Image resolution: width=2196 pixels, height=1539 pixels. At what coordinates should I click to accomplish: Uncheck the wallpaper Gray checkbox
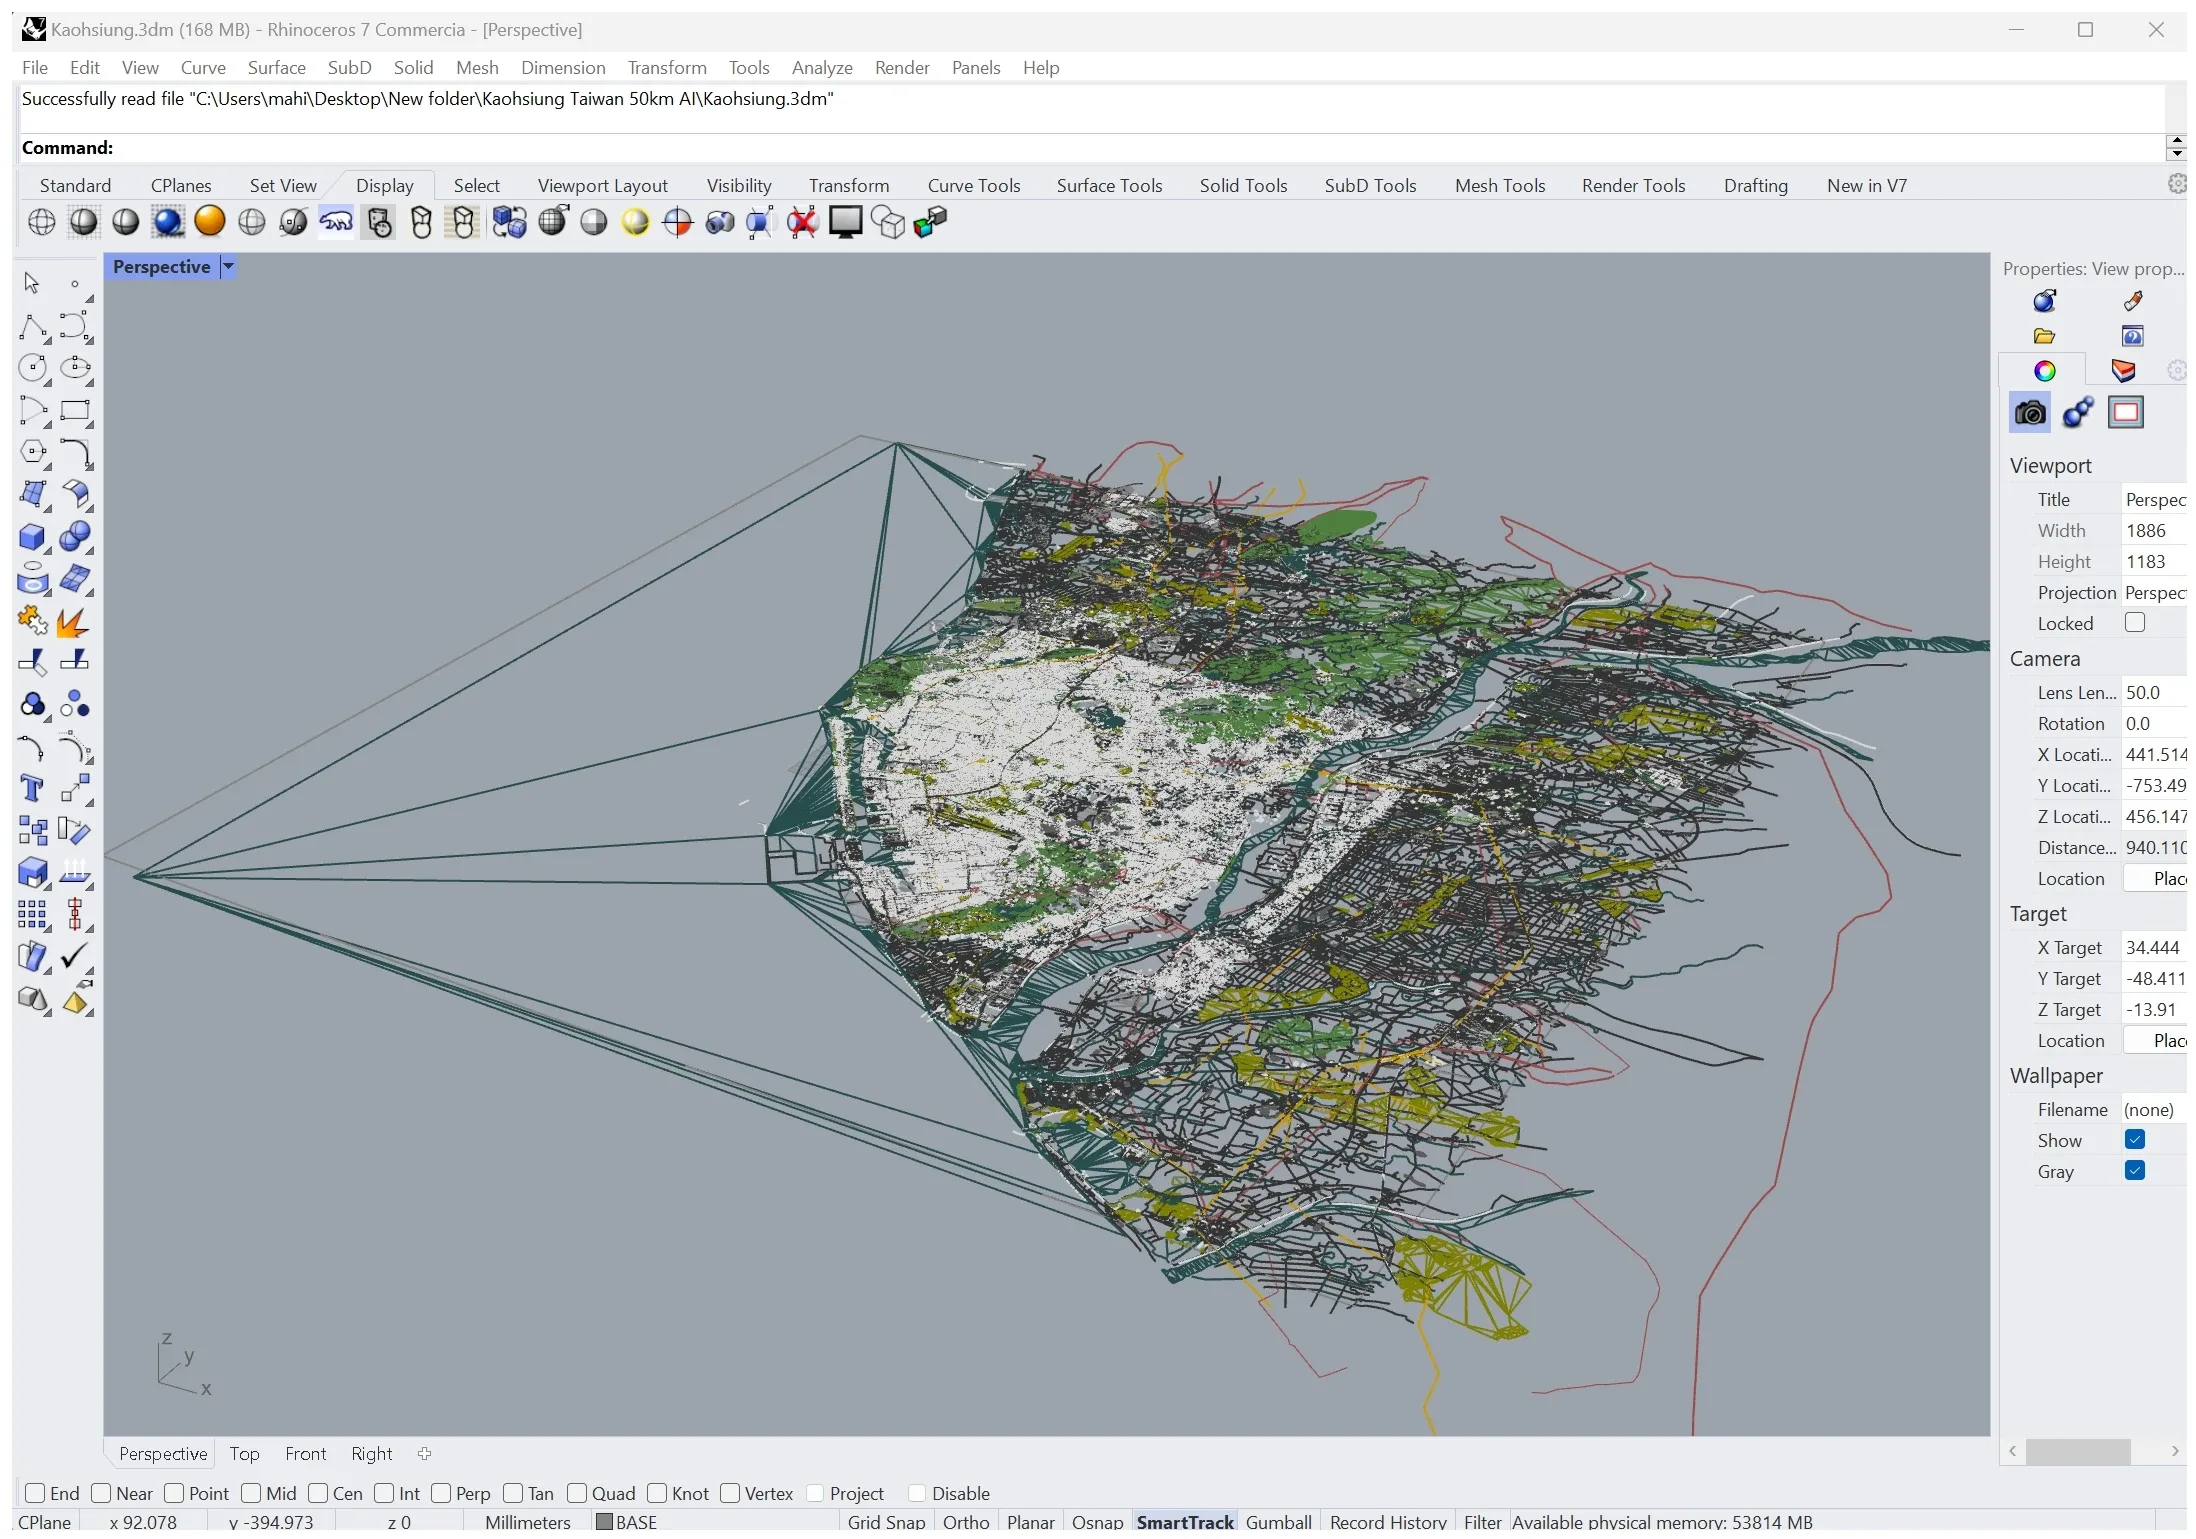pos(2134,1171)
